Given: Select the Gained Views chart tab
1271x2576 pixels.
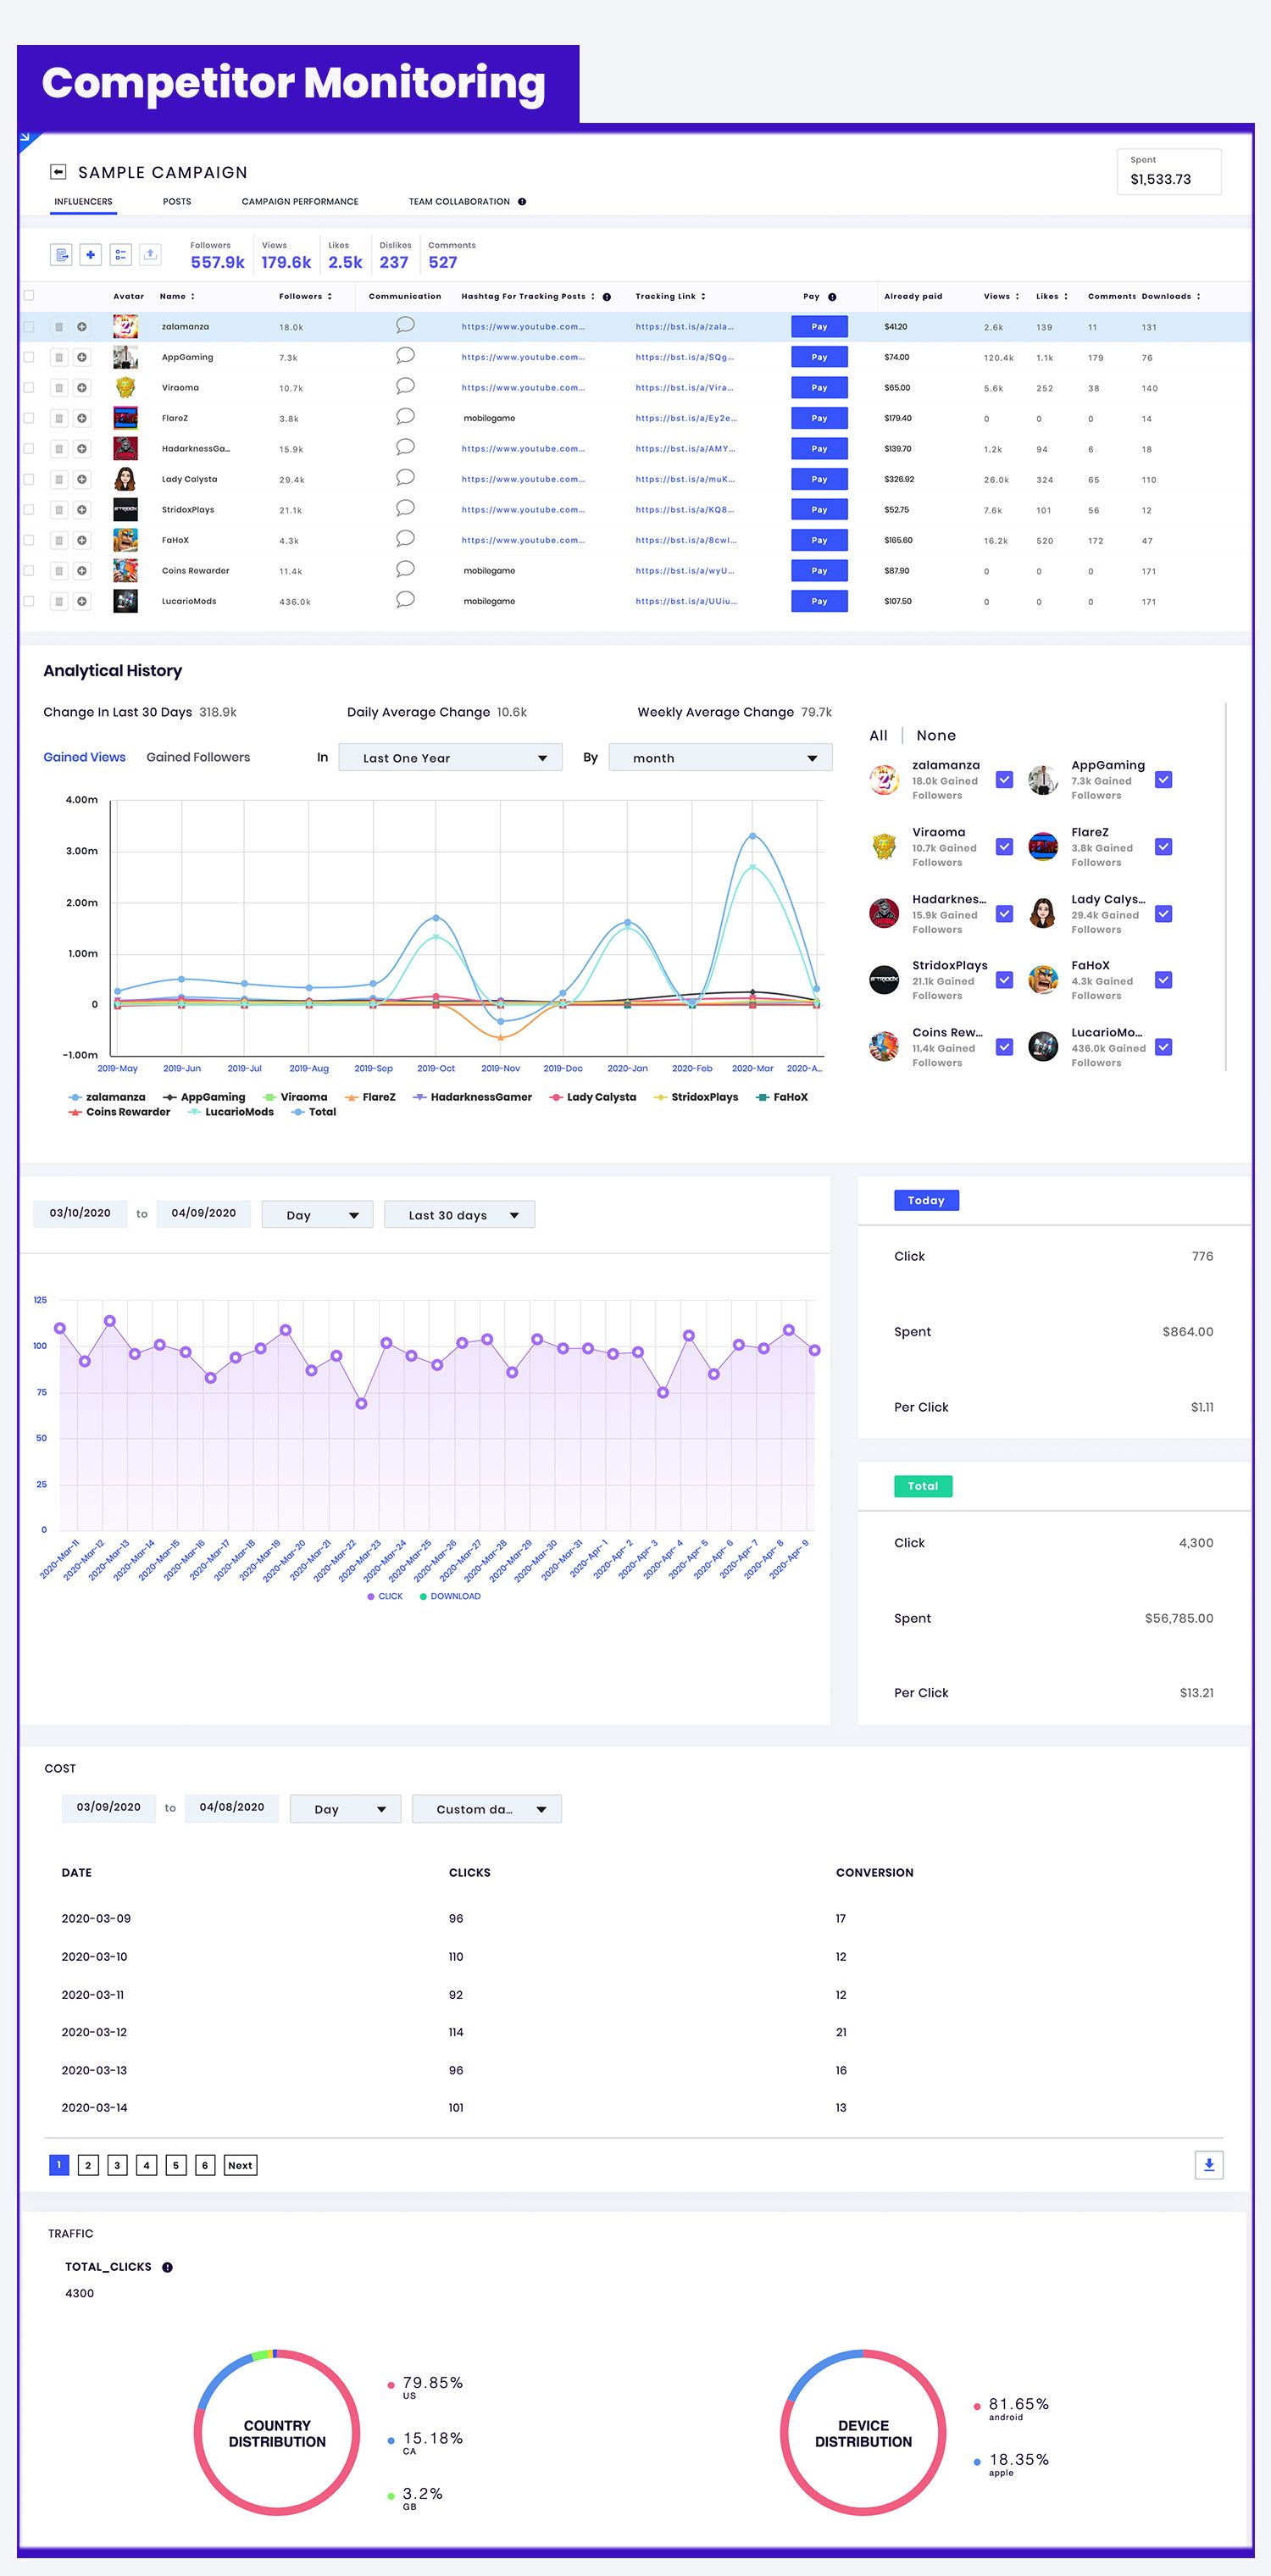Looking at the screenshot, I should pos(84,757).
